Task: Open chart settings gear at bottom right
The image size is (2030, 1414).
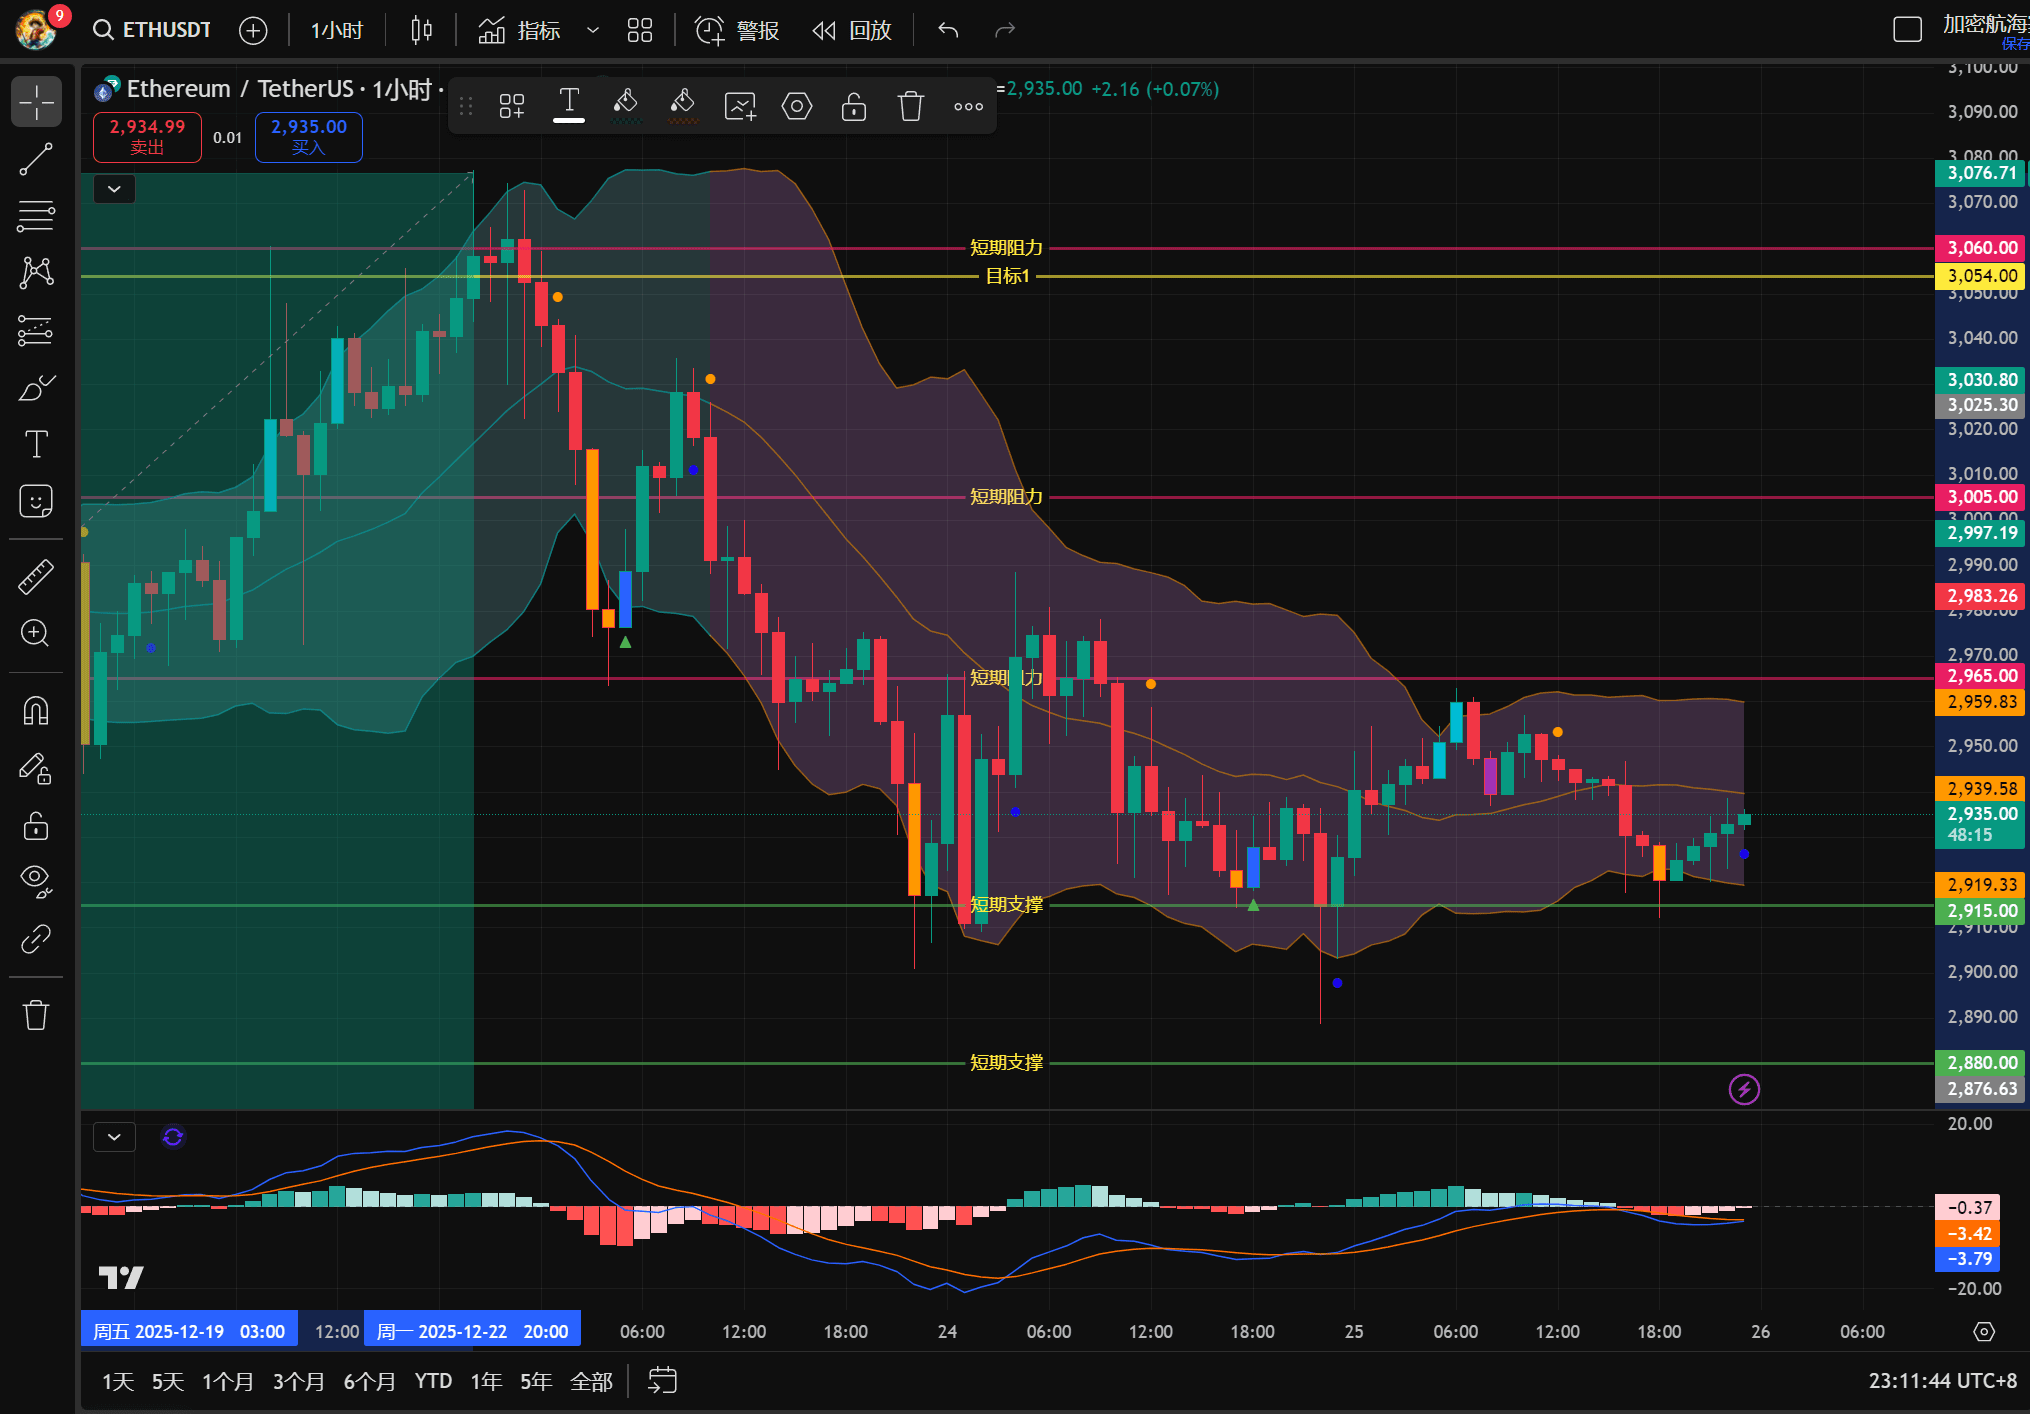Action: click(x=1984, y=1331)
